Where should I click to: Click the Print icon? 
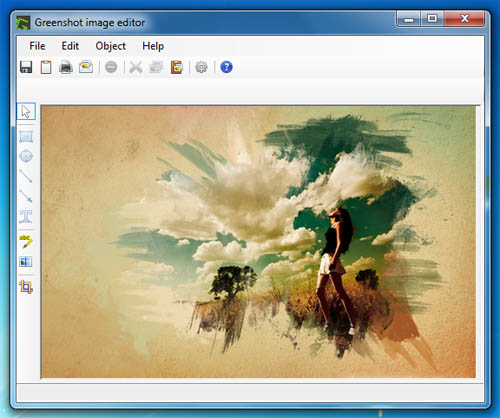click(x=66, y=67)
